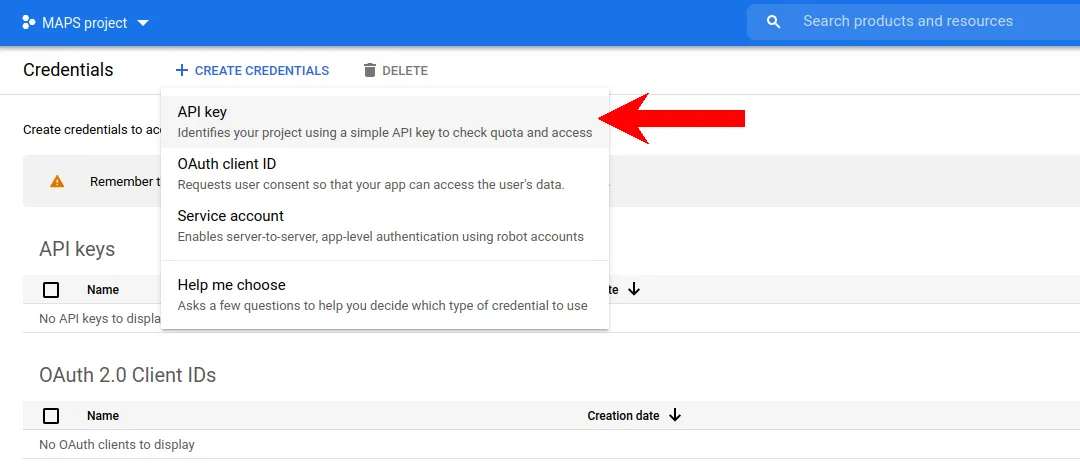1080x474 pixels.
Task: Click the Credentials page title
Action: coord(68,70)
